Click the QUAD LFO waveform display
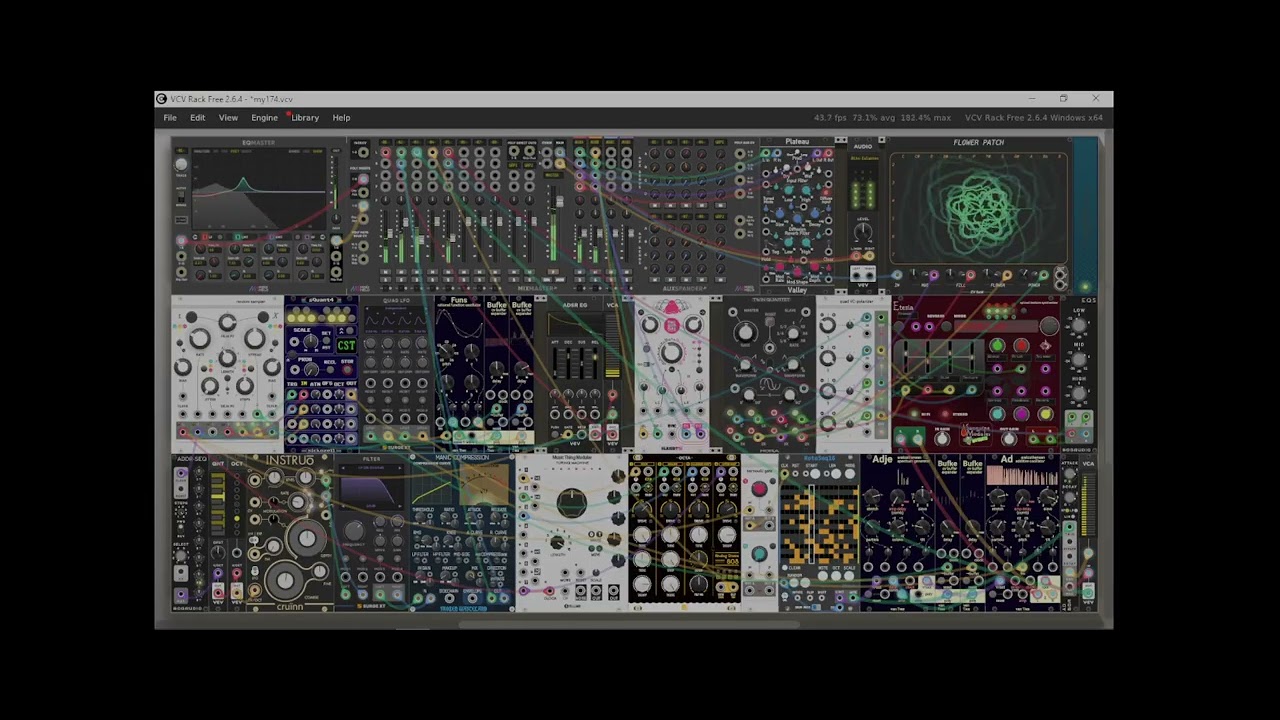 pos(396,320)
